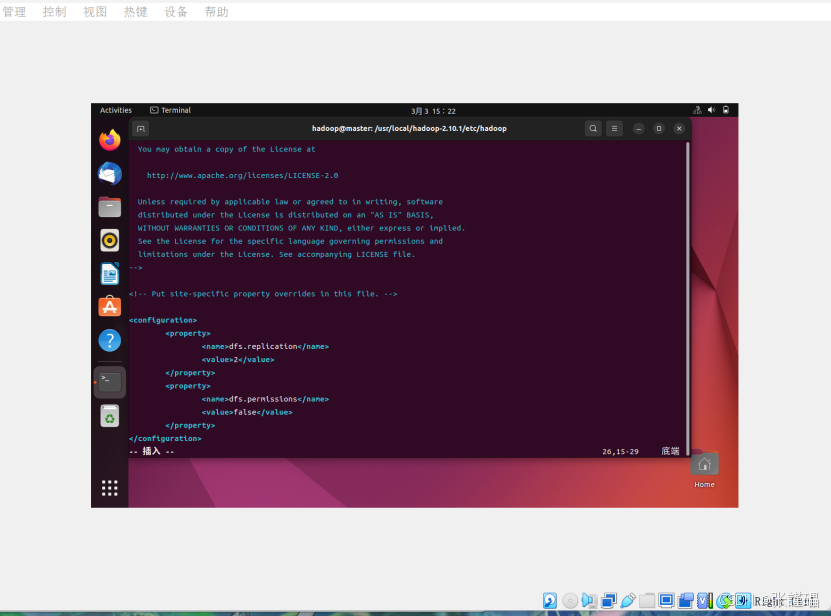Click the battery icon in the top bar
This screenshot has height=616, width=831.
[726, 110]
